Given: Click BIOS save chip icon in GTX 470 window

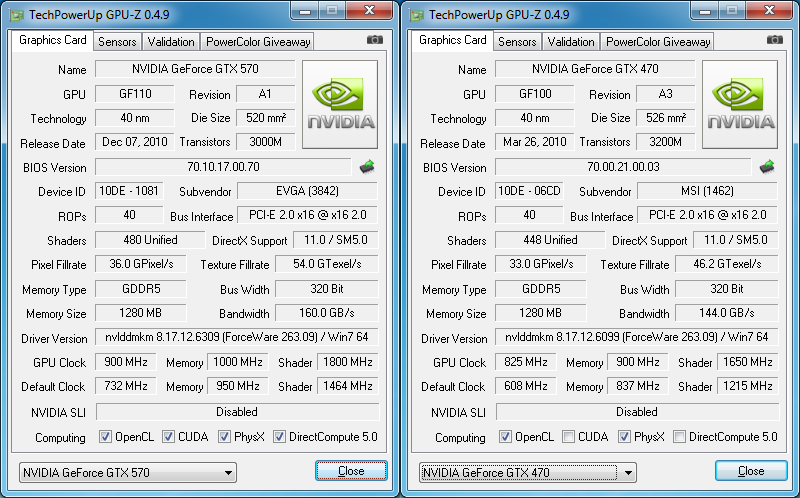Looking at the screenshot, I should pyautogui.click(x=767, y=167).
